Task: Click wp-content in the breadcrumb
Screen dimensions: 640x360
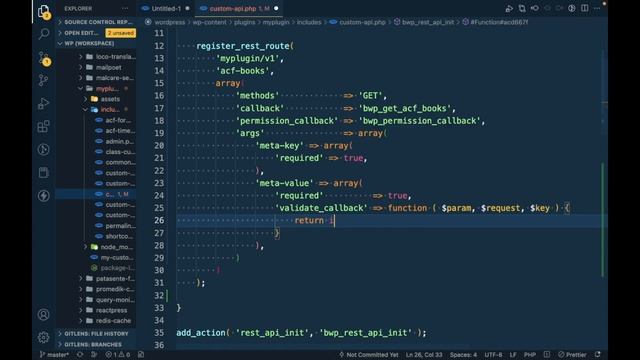Action: [x=209, y=22]
